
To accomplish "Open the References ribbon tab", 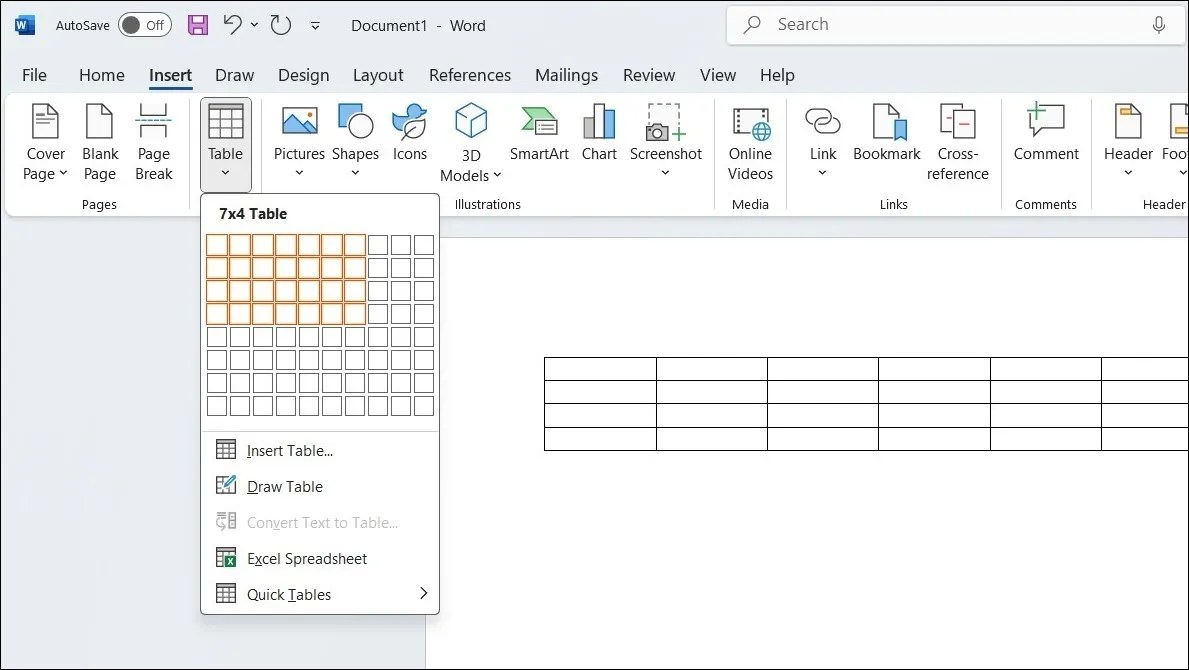I will coord(469,75).
